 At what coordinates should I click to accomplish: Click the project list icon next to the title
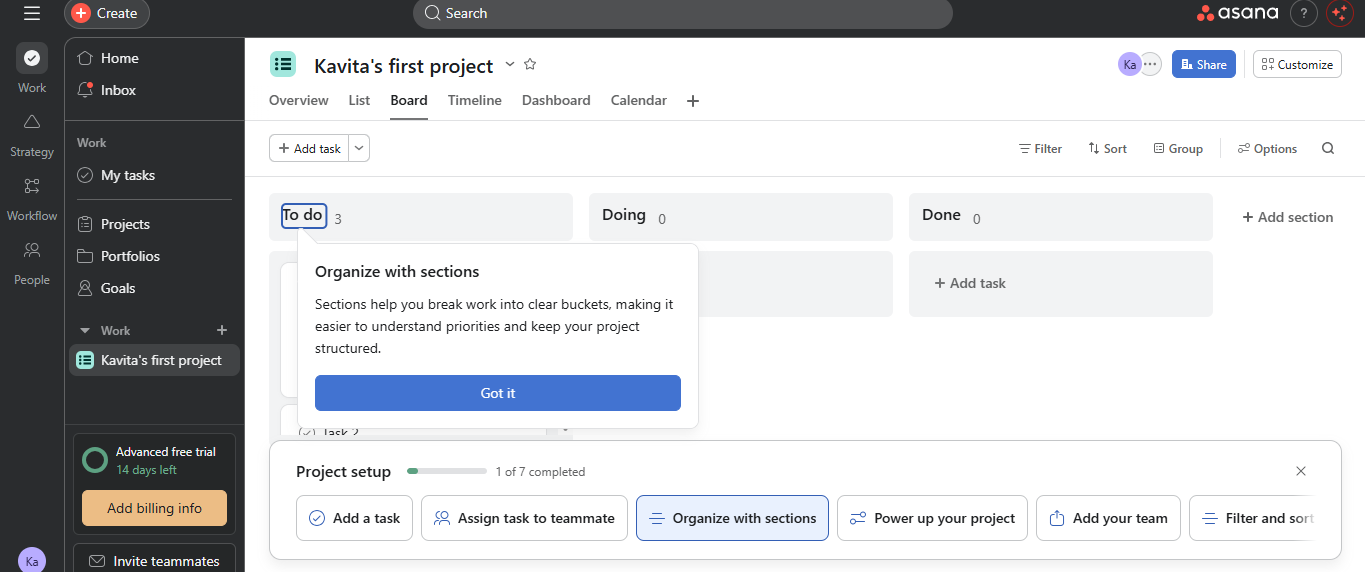tap(283, 64)
